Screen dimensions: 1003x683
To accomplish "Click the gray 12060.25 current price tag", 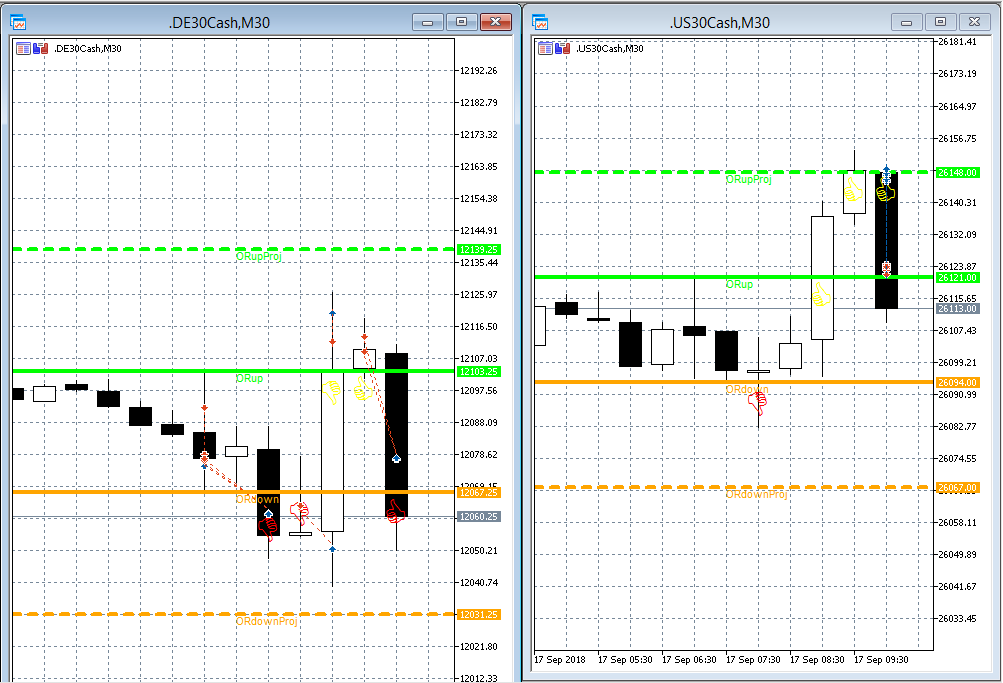I will [479, 517].
